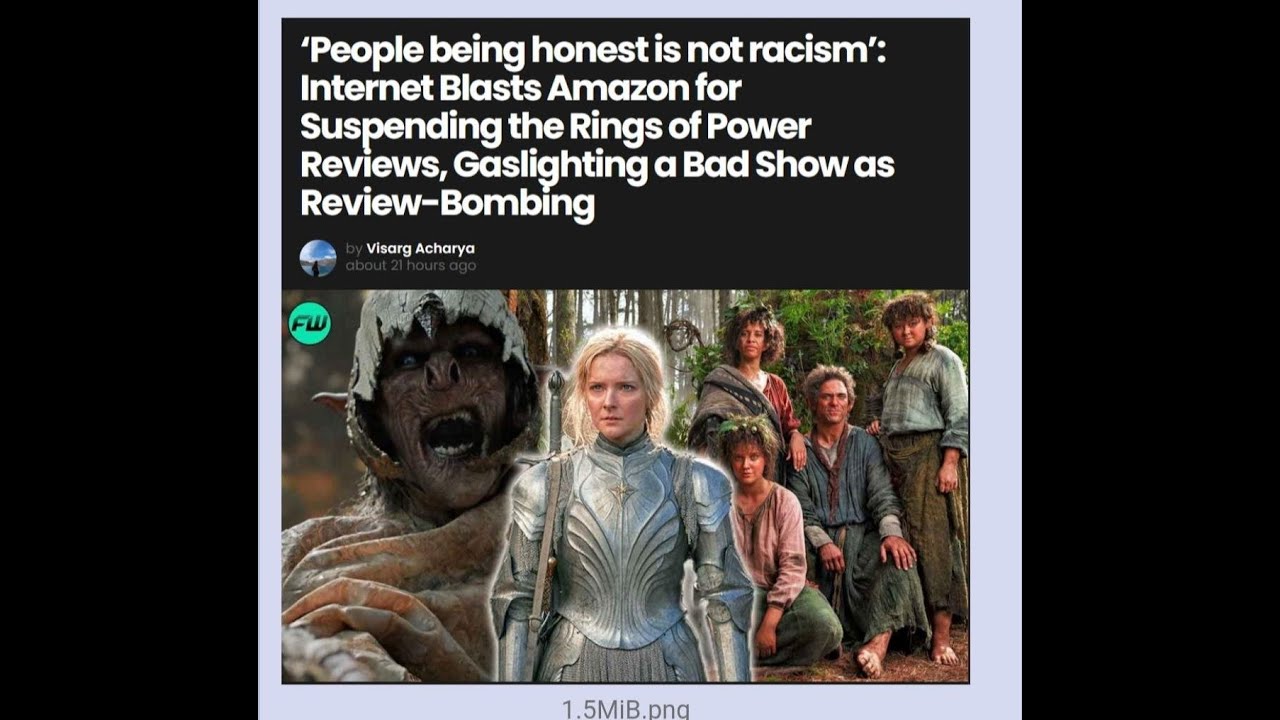The height and width of the screenshot is (720, 1280).
Task: Click the 'Review-Bombing' last line of the headline
Action: (447, 203)
